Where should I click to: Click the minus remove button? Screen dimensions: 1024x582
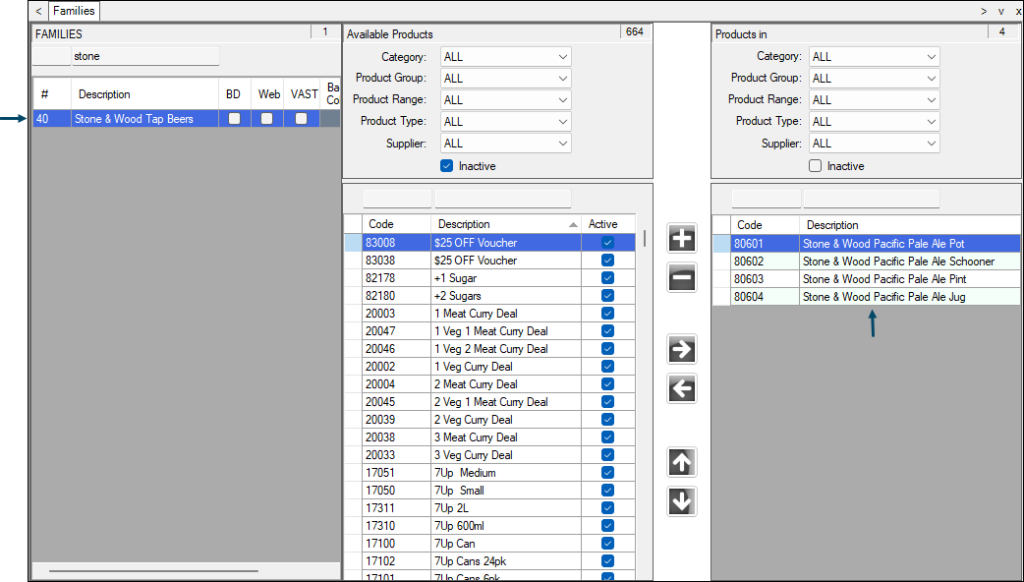[x=682, y=278]
